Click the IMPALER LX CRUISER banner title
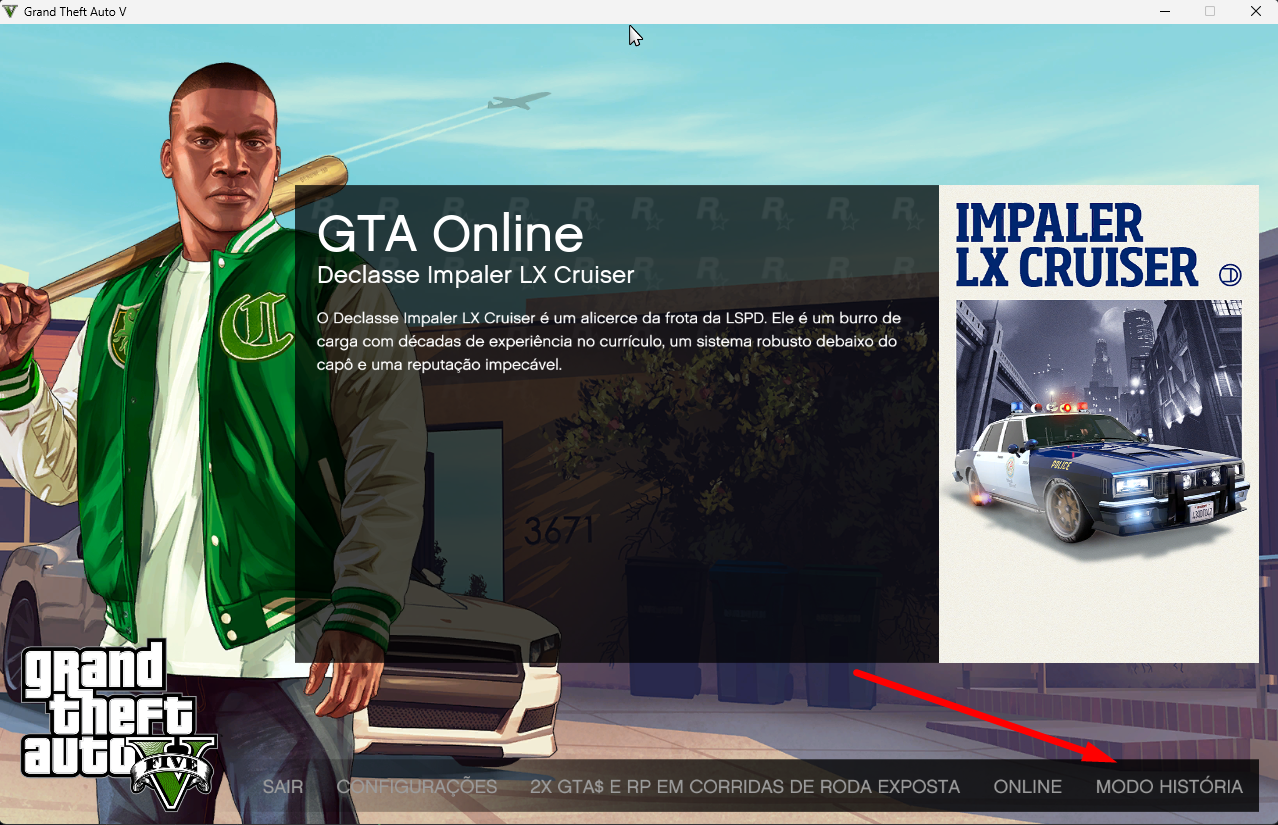Viewport: 1278px width, 825px height. [1076, 245]
